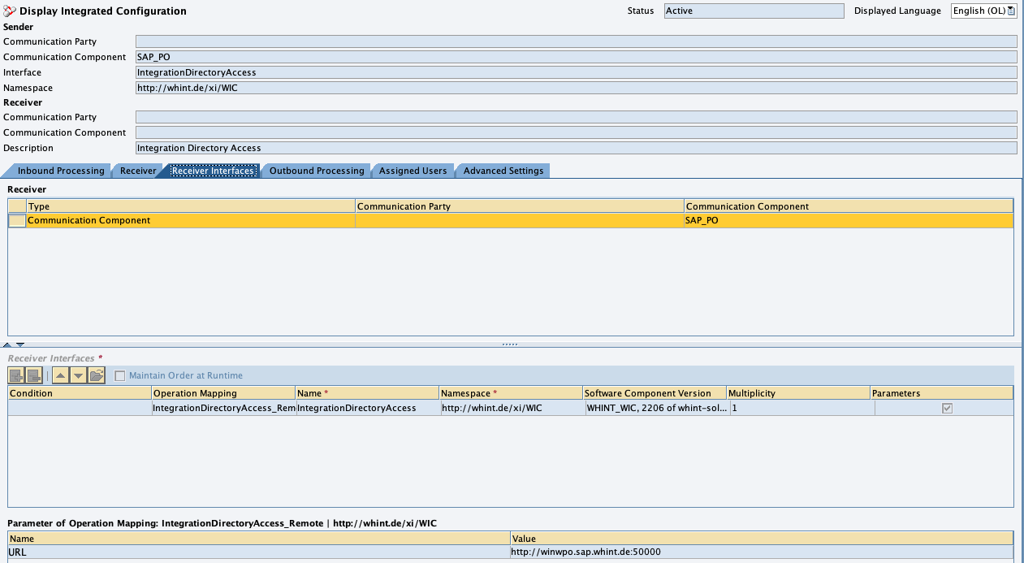
Task: Click the Description field Integration Directory Access
Action: 576,148
